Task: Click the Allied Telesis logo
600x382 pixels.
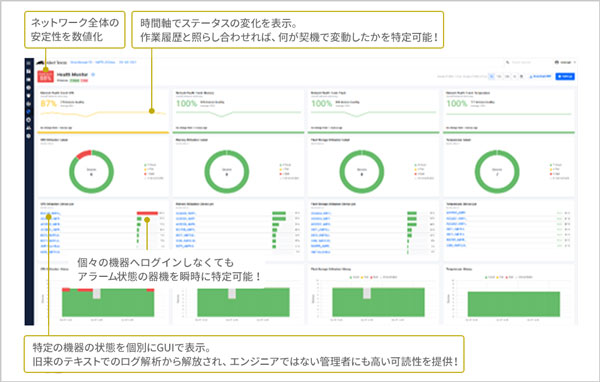Action: (52, 62)
